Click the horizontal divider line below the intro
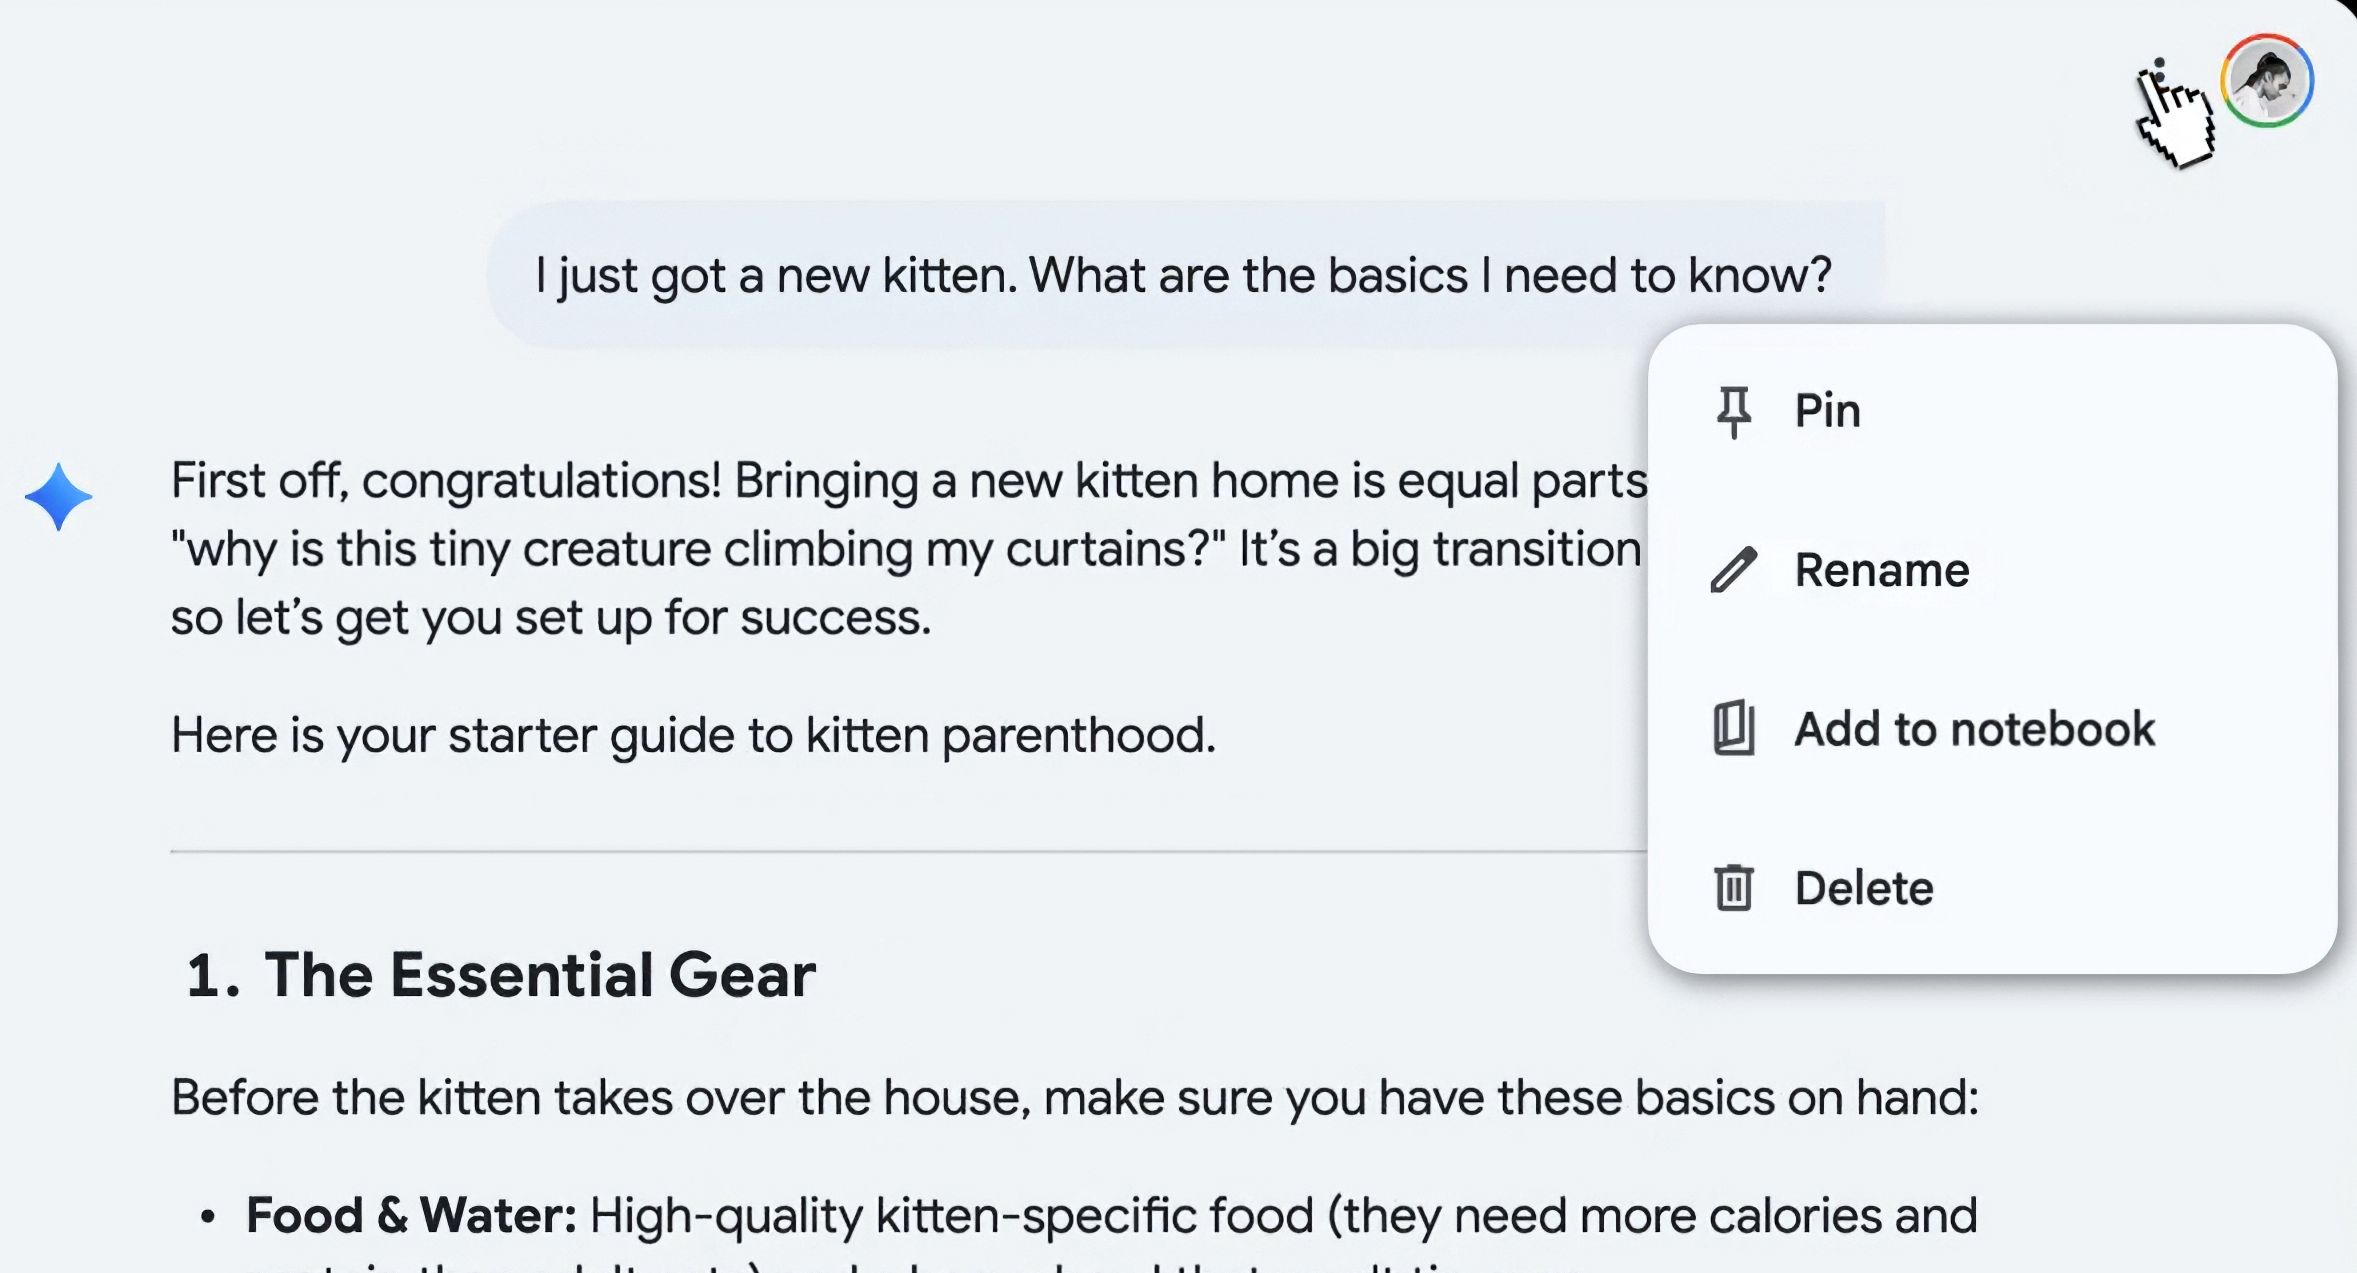 coord(900,852)
